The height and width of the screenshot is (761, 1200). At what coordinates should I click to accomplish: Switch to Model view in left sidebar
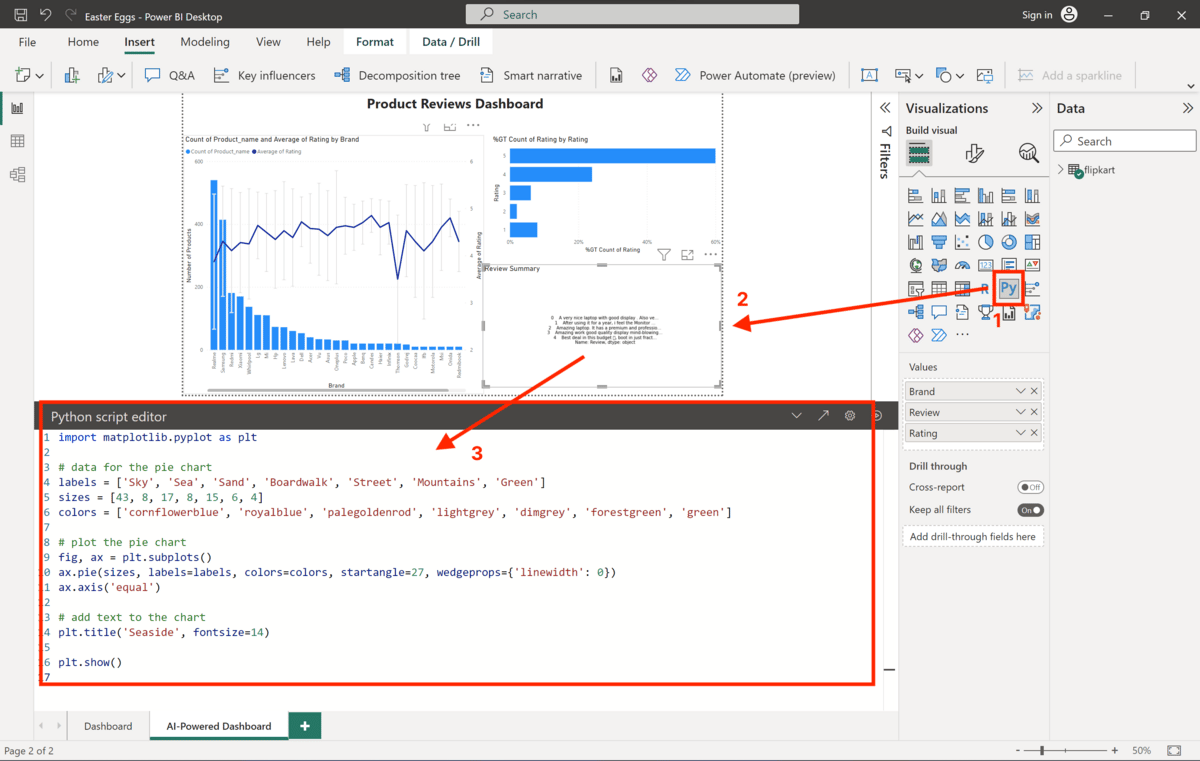[x=17, y=174]
